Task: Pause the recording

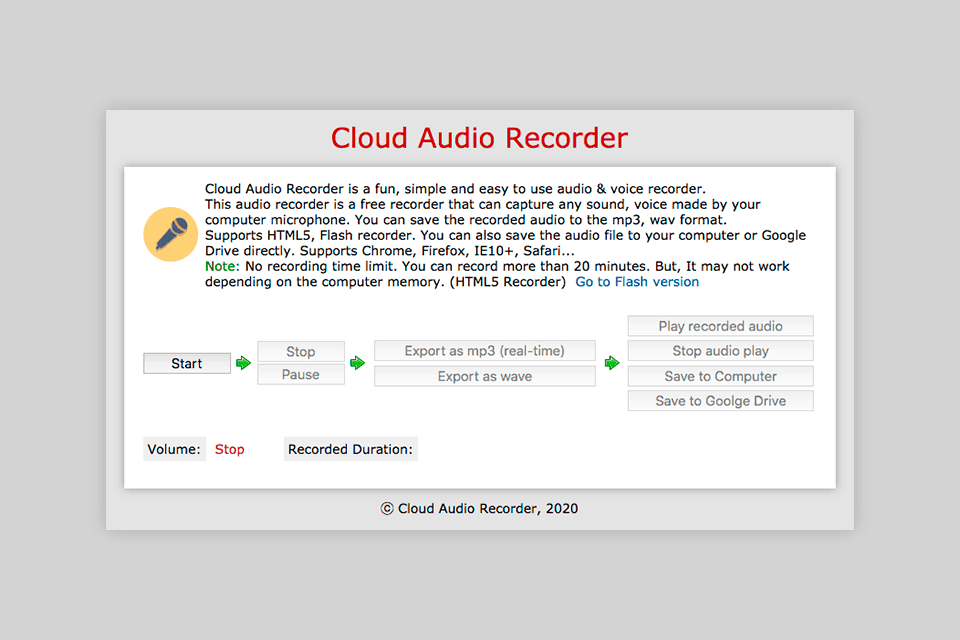Action: click(x=301, y=374)
